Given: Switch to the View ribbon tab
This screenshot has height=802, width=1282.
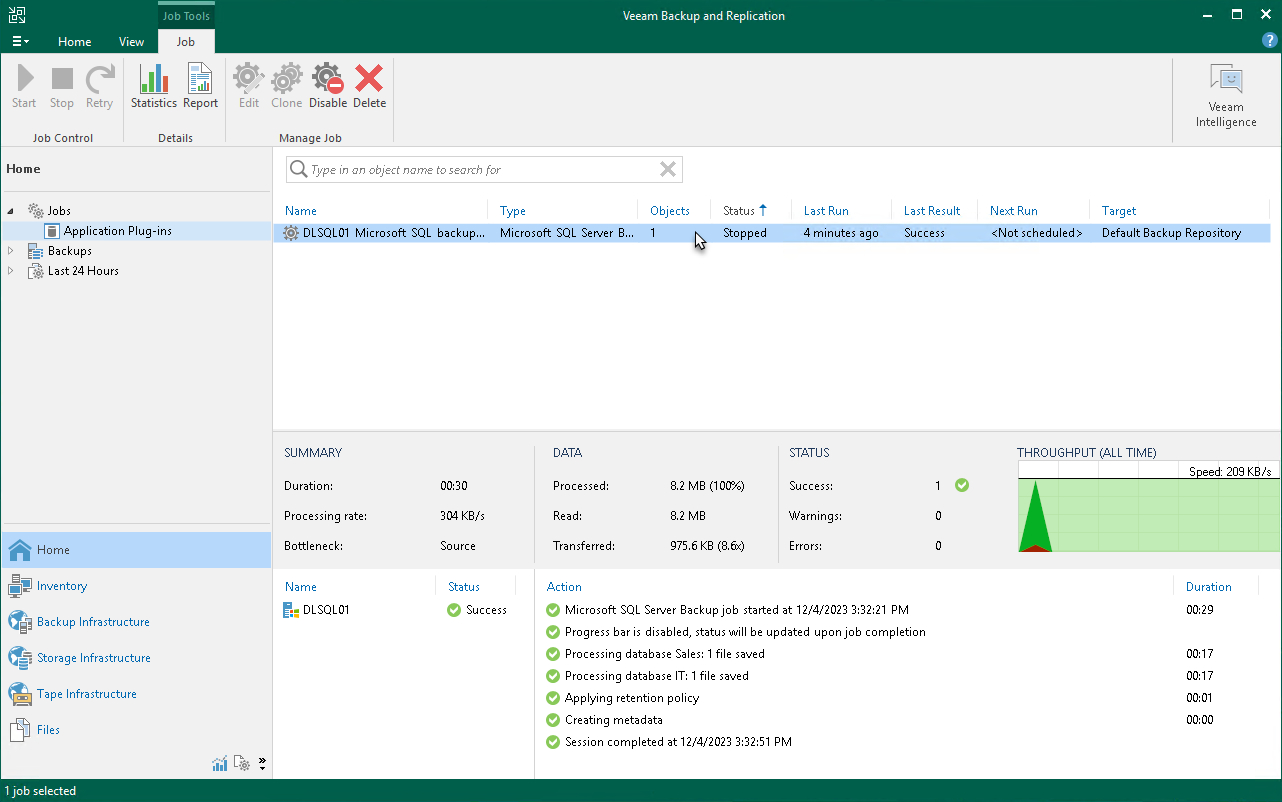Looking at the screenshot, I should click(131, 42).
